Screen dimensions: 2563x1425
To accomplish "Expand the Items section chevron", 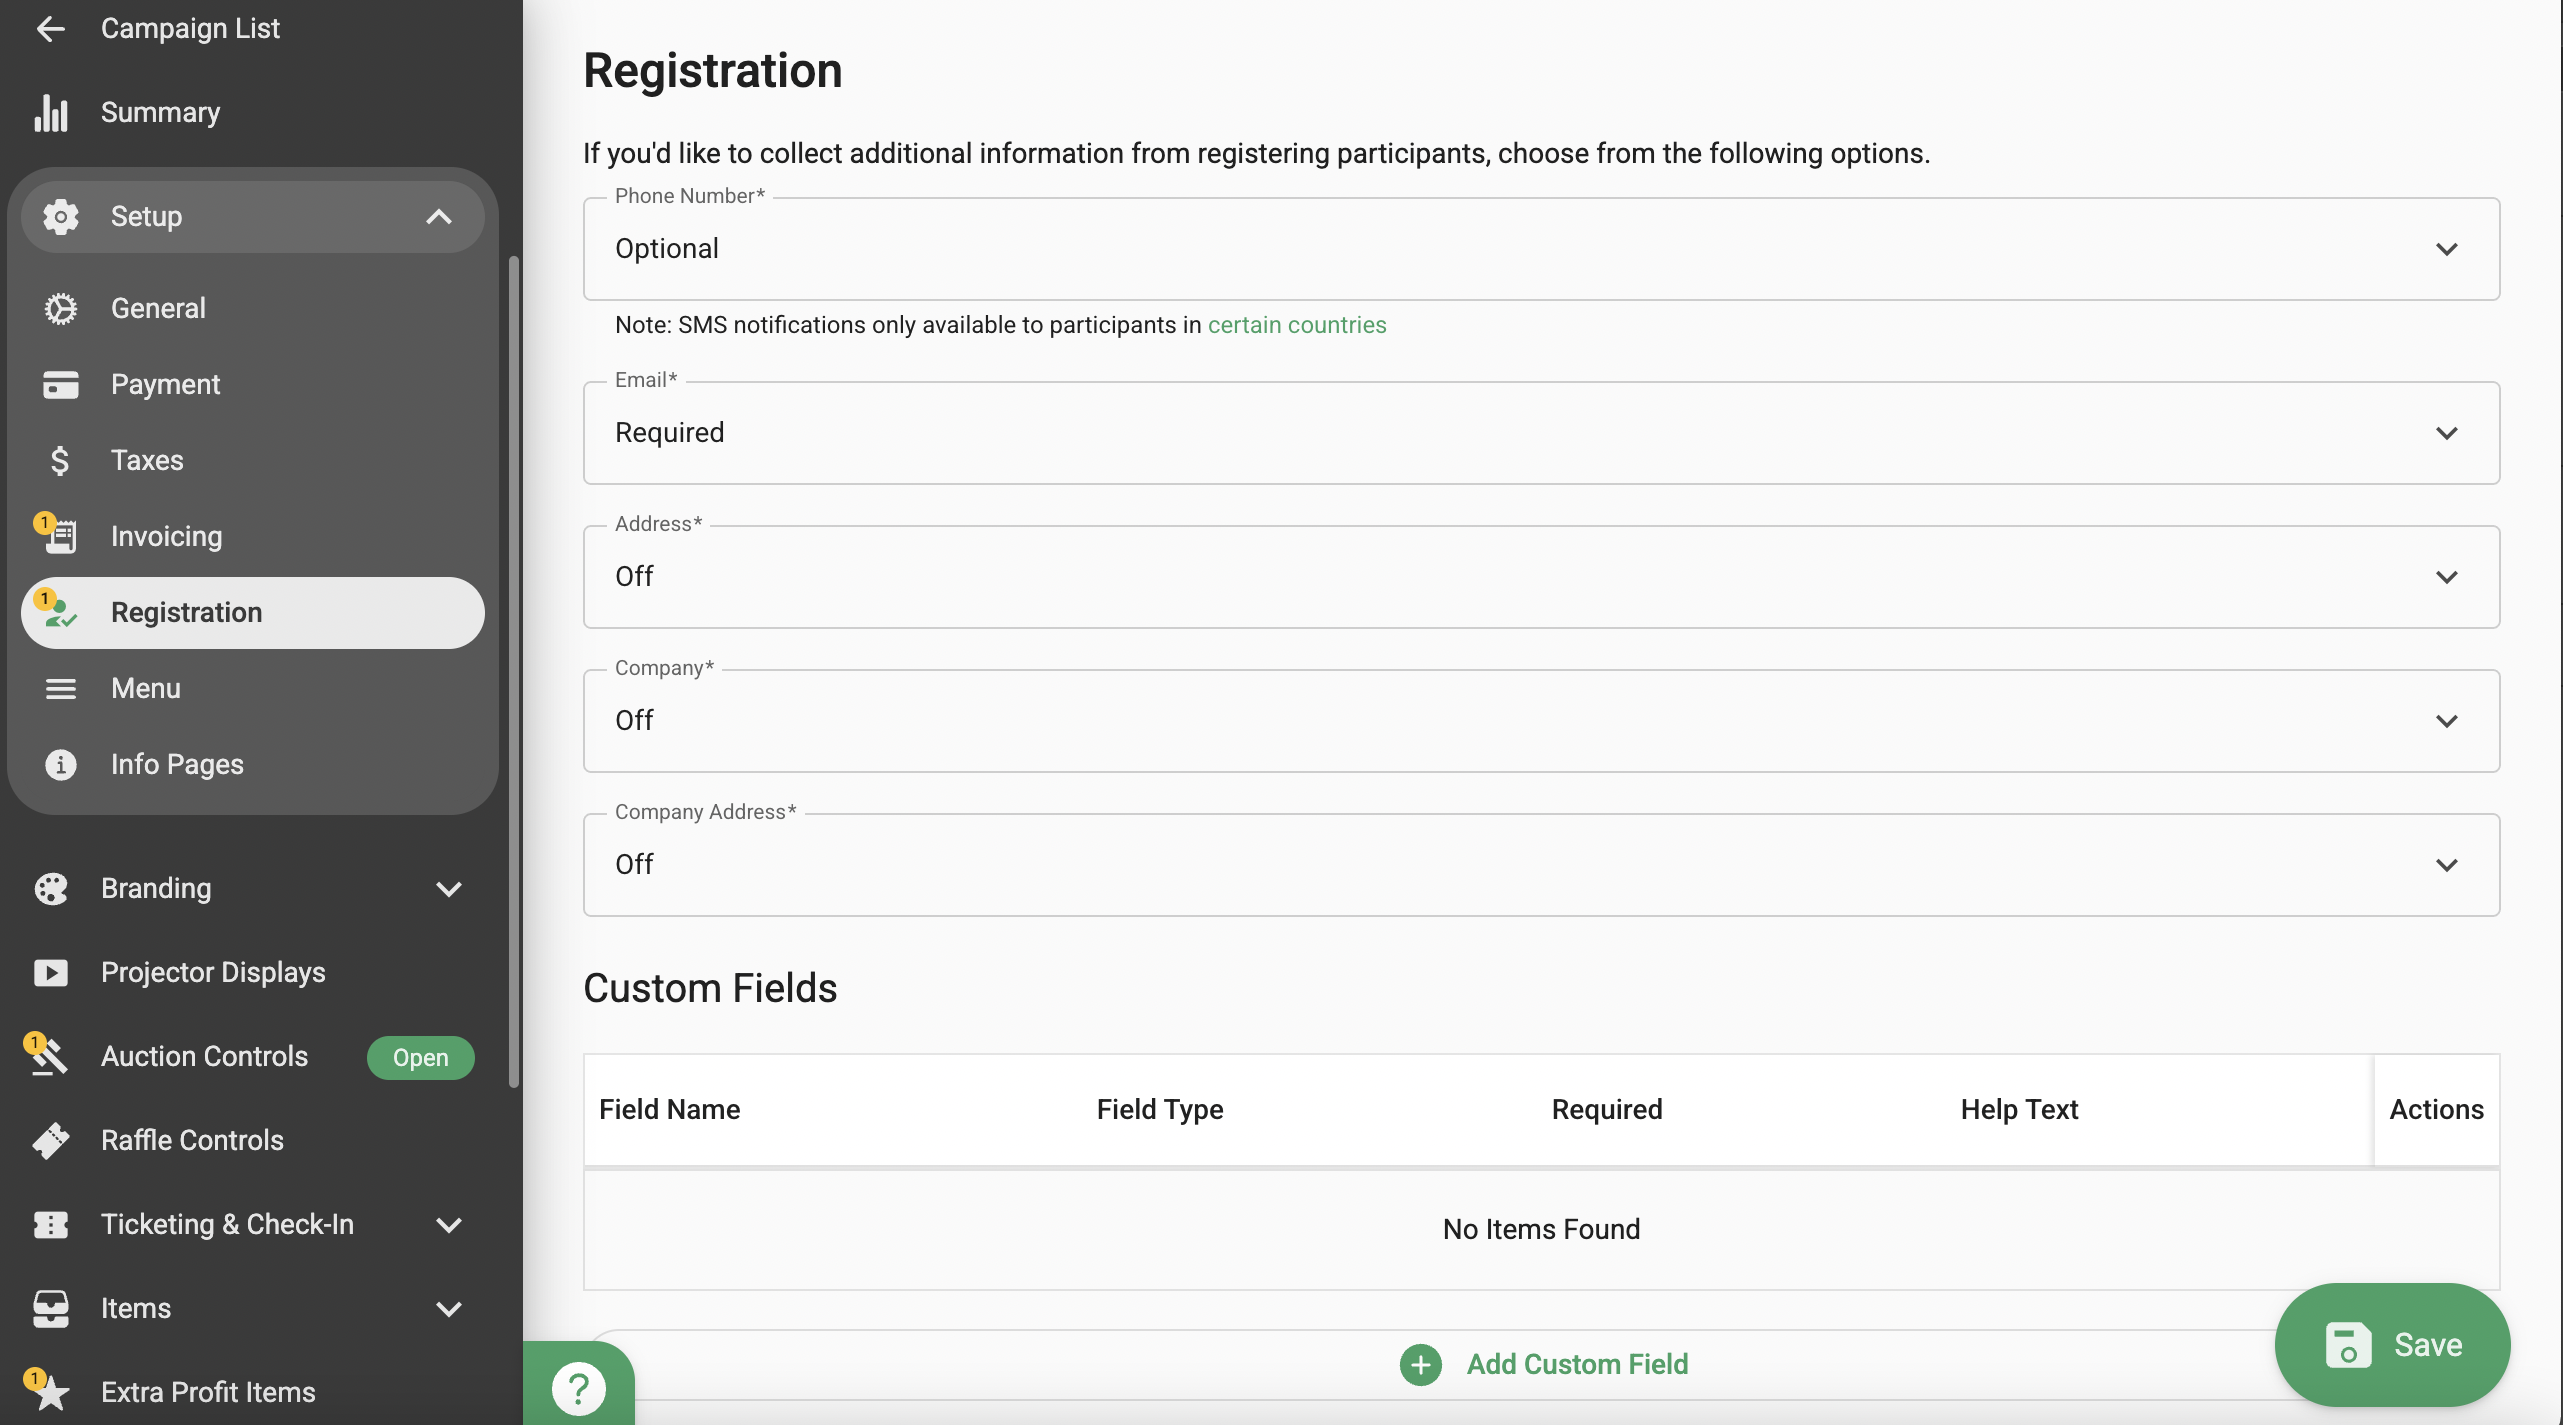I will (x=449, y=1309).
